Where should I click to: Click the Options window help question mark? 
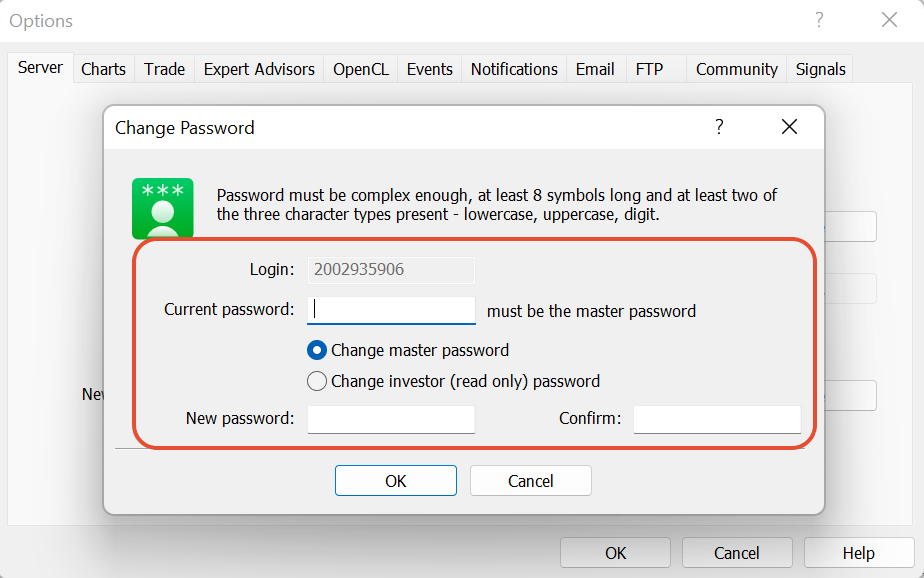coord(819,20)
